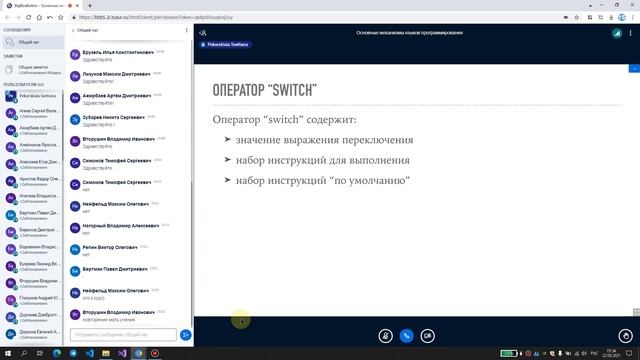Open browser downloads icon

click(x=611, y=18)
